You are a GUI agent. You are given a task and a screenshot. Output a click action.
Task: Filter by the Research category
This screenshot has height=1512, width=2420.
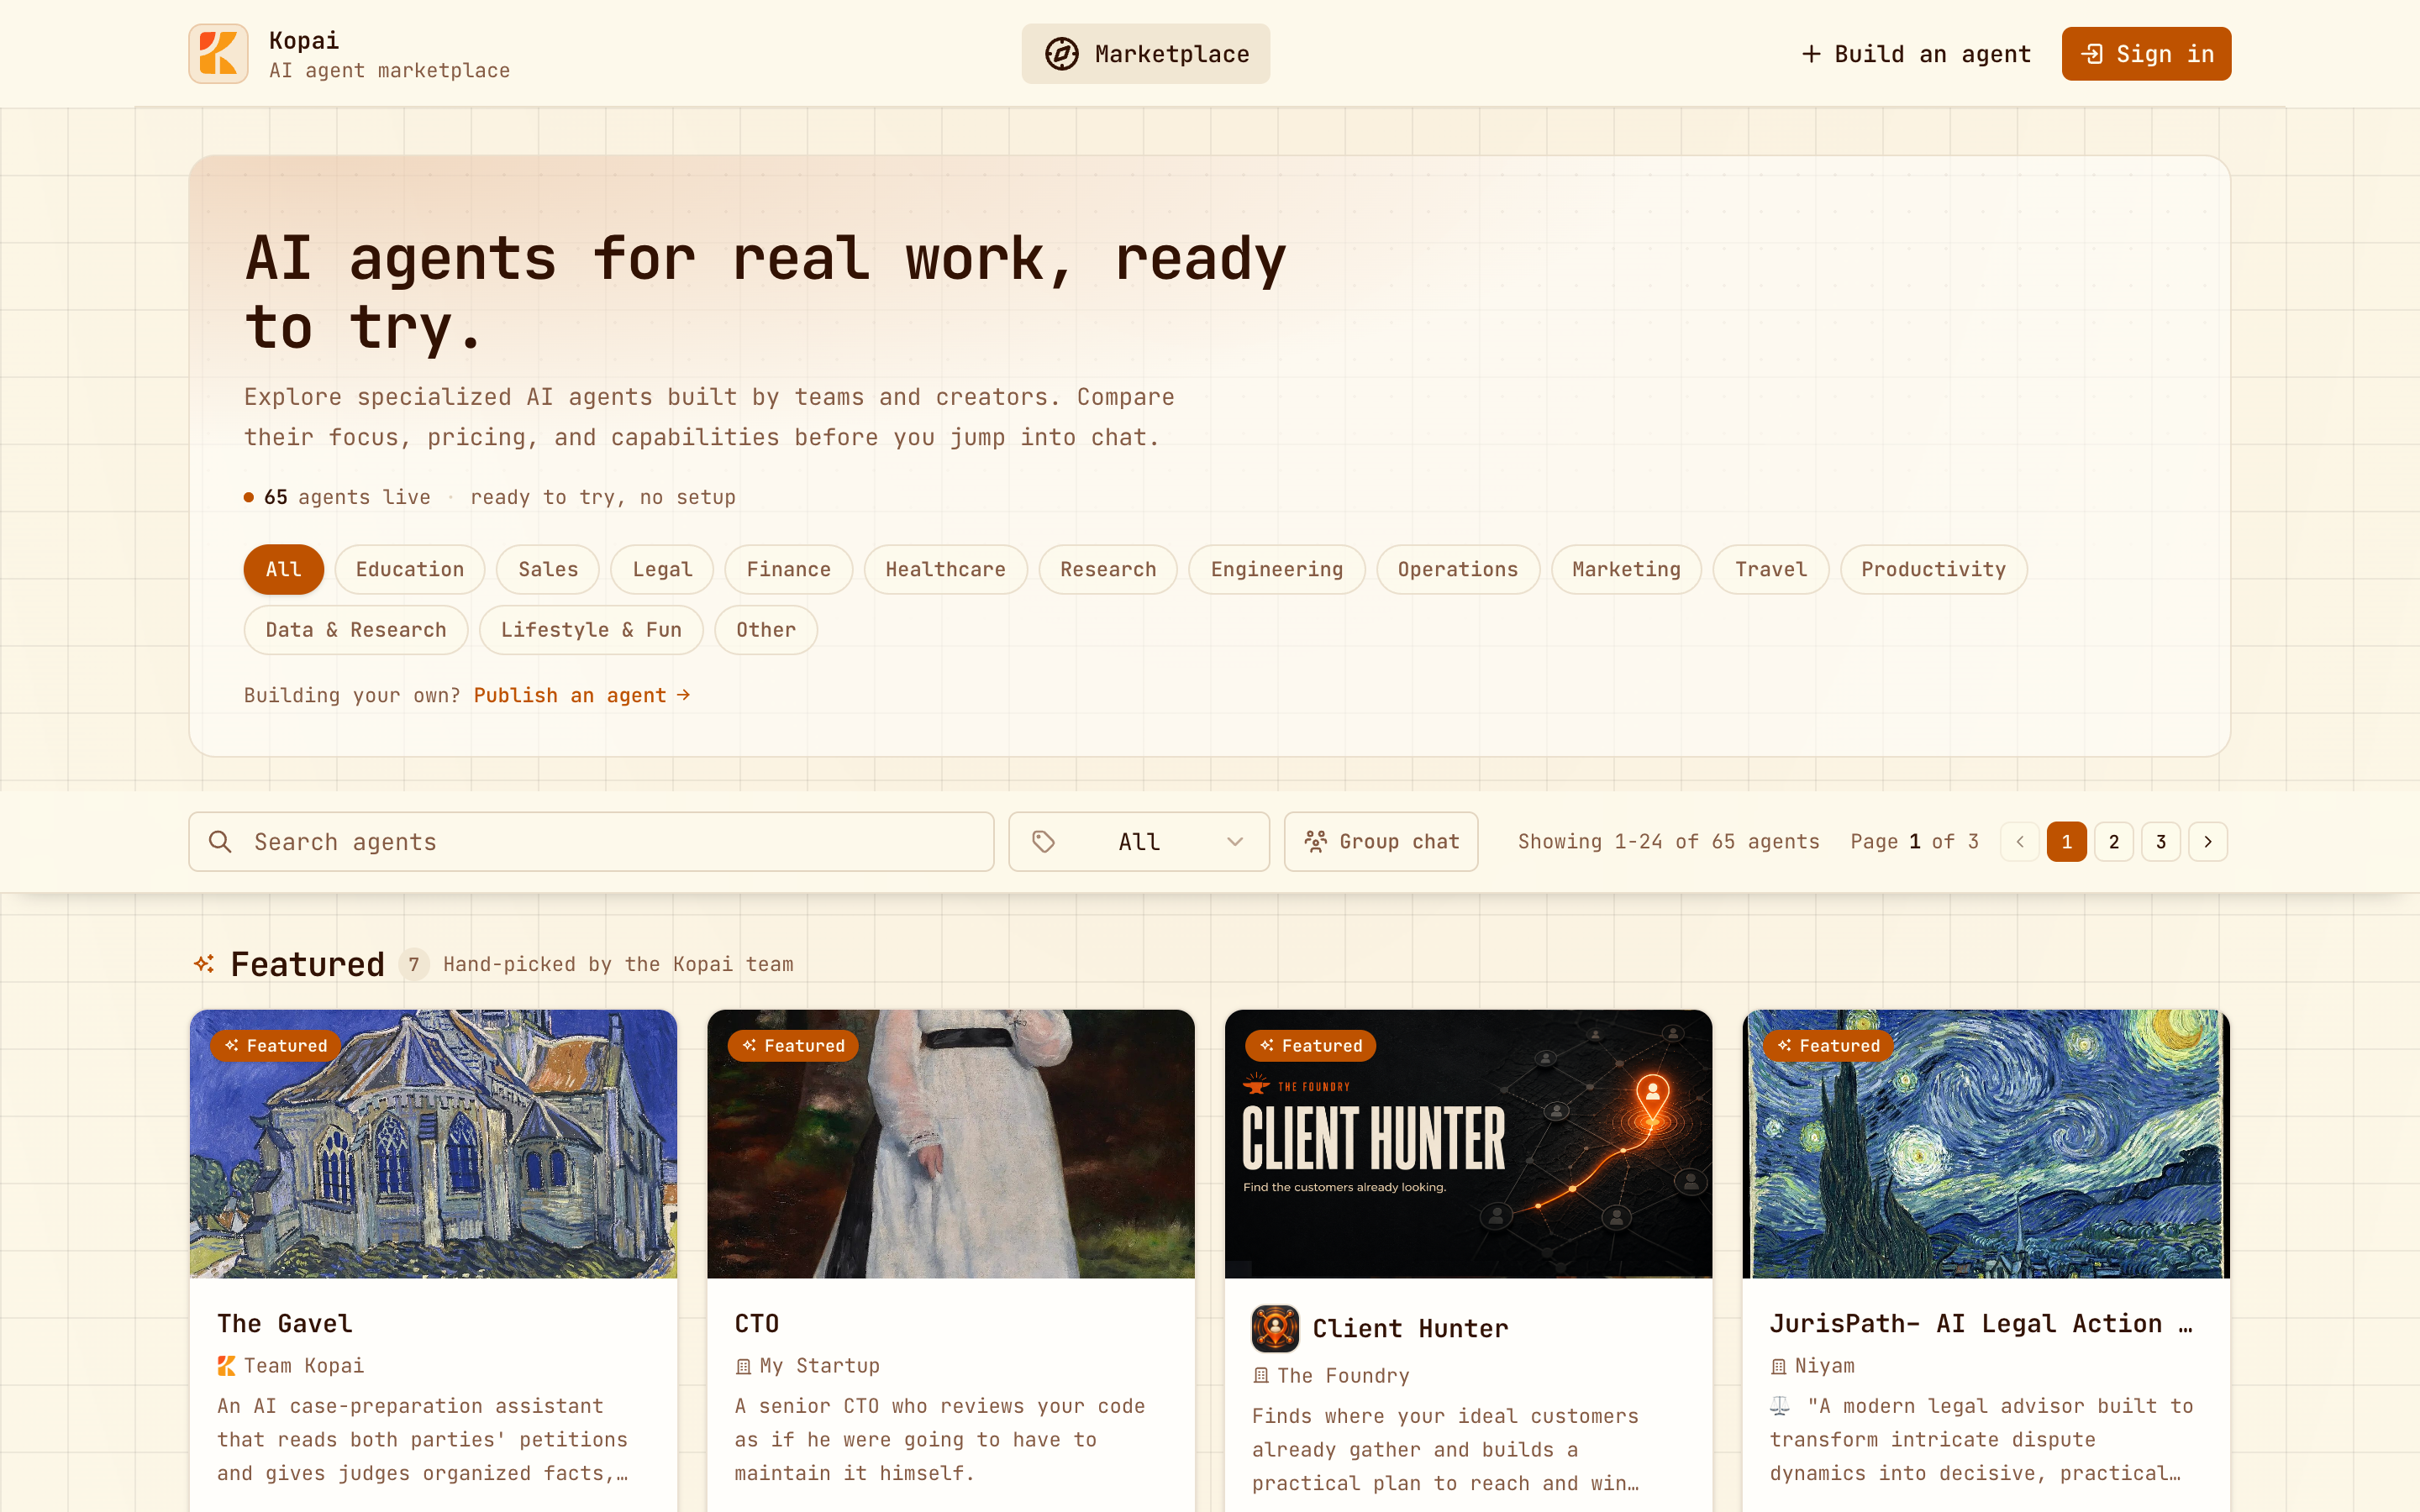(1108, 570)
